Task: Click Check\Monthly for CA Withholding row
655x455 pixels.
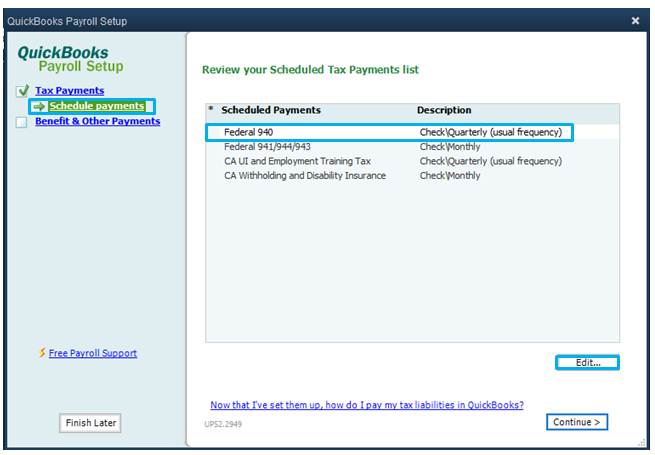Action: (x=450, y=175)
